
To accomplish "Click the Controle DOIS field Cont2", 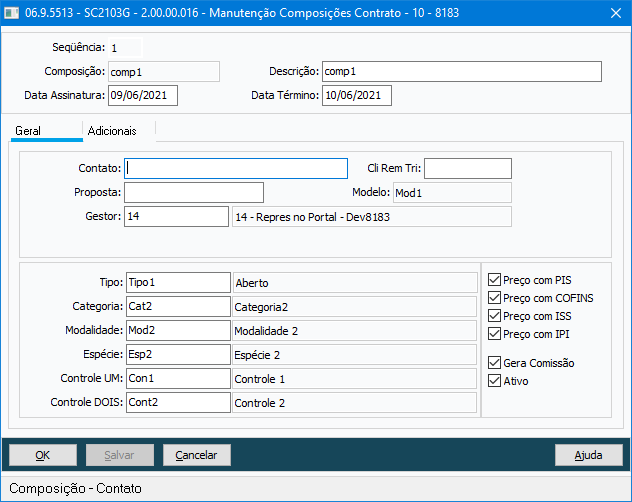I will pyautogui.click(x=178, y=402).
